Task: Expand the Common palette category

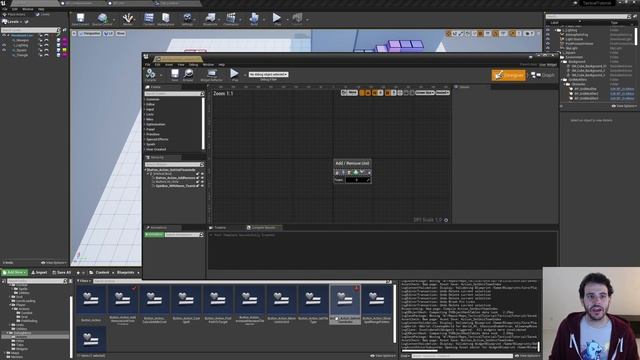Action: point(153,99)
